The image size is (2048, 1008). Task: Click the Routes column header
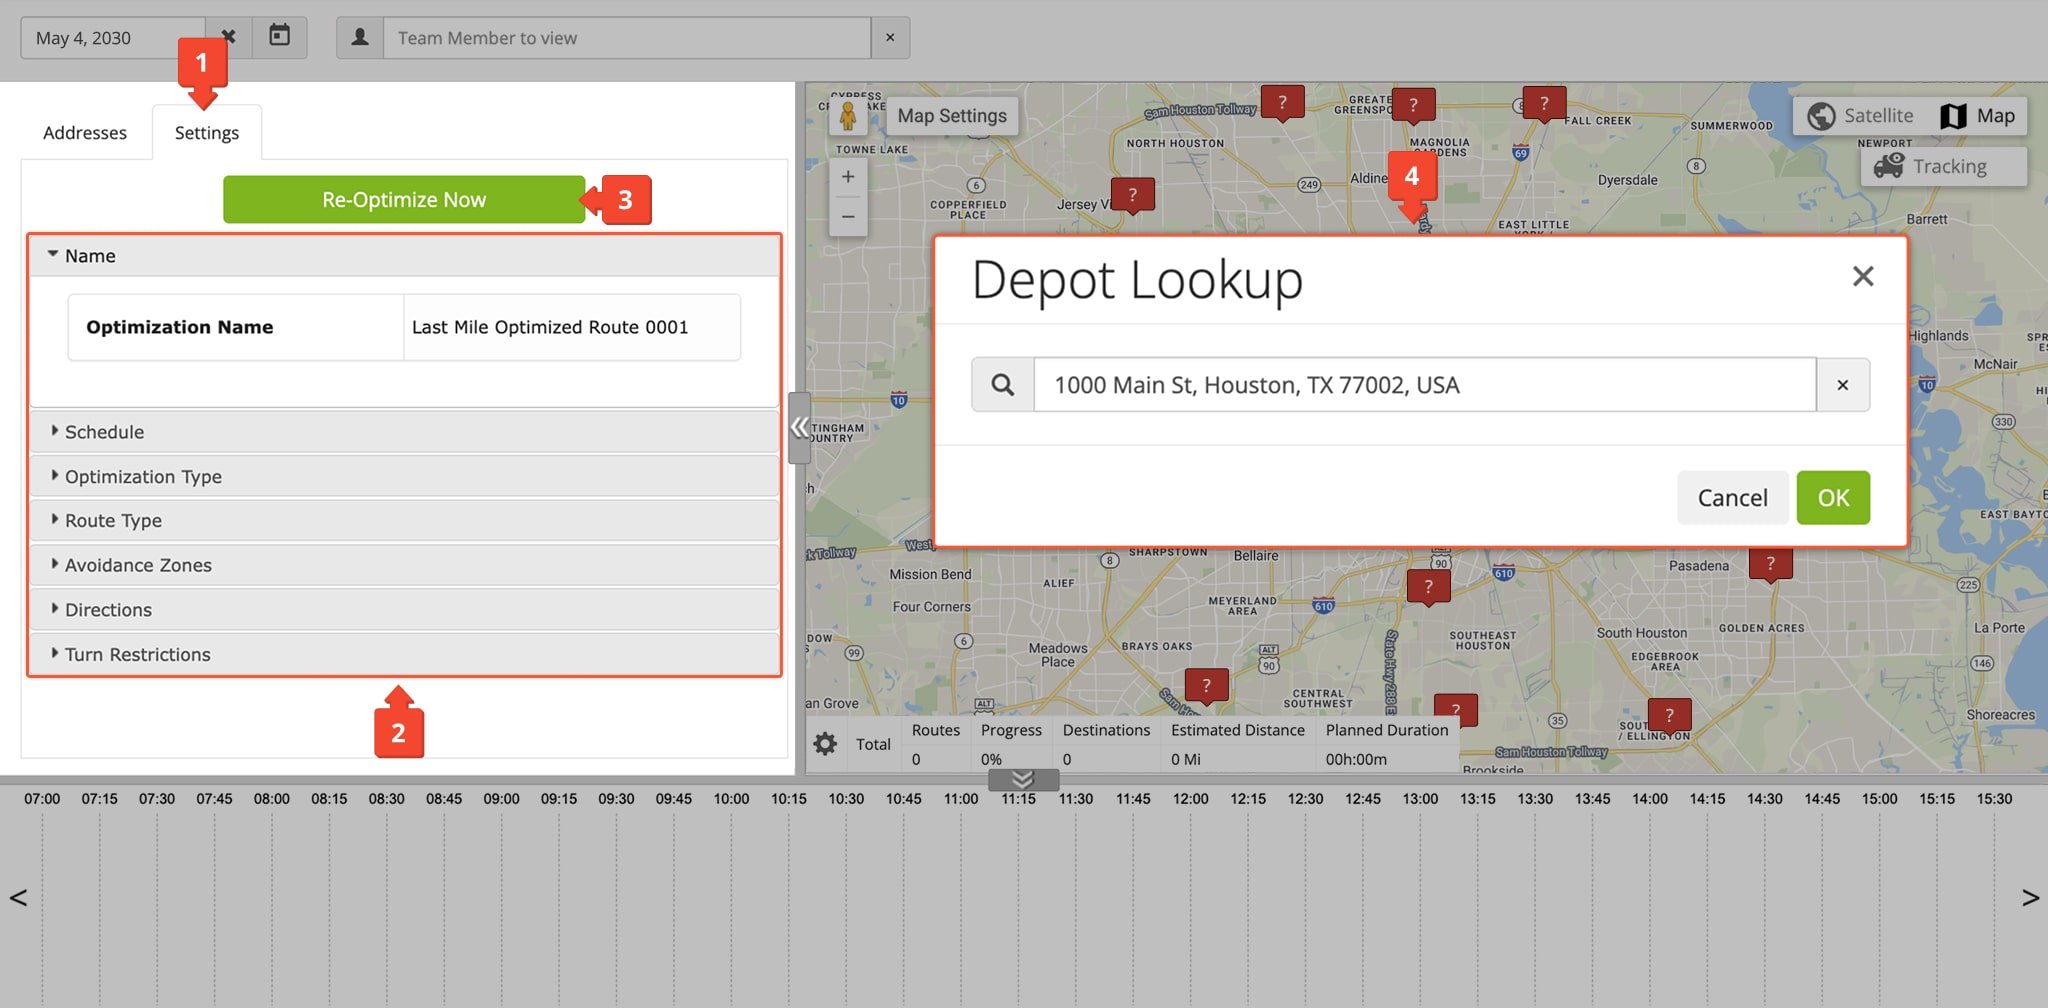coord(936,730)
